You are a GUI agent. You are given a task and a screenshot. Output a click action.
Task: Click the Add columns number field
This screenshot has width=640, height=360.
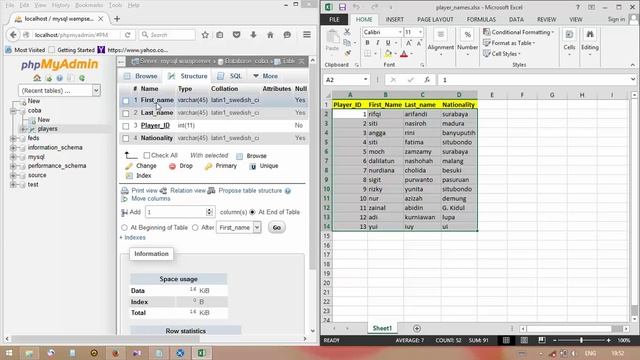pos(176,212)
